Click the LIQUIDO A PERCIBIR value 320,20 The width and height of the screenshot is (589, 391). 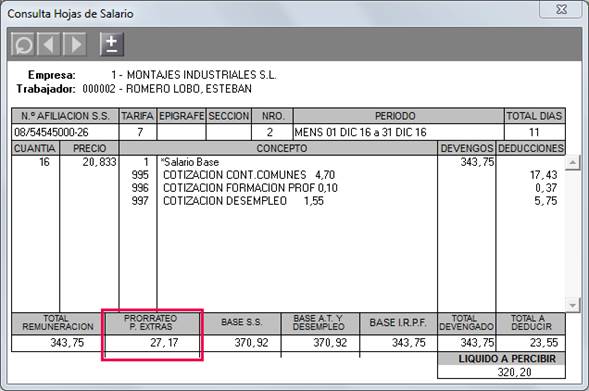(514, 372)
